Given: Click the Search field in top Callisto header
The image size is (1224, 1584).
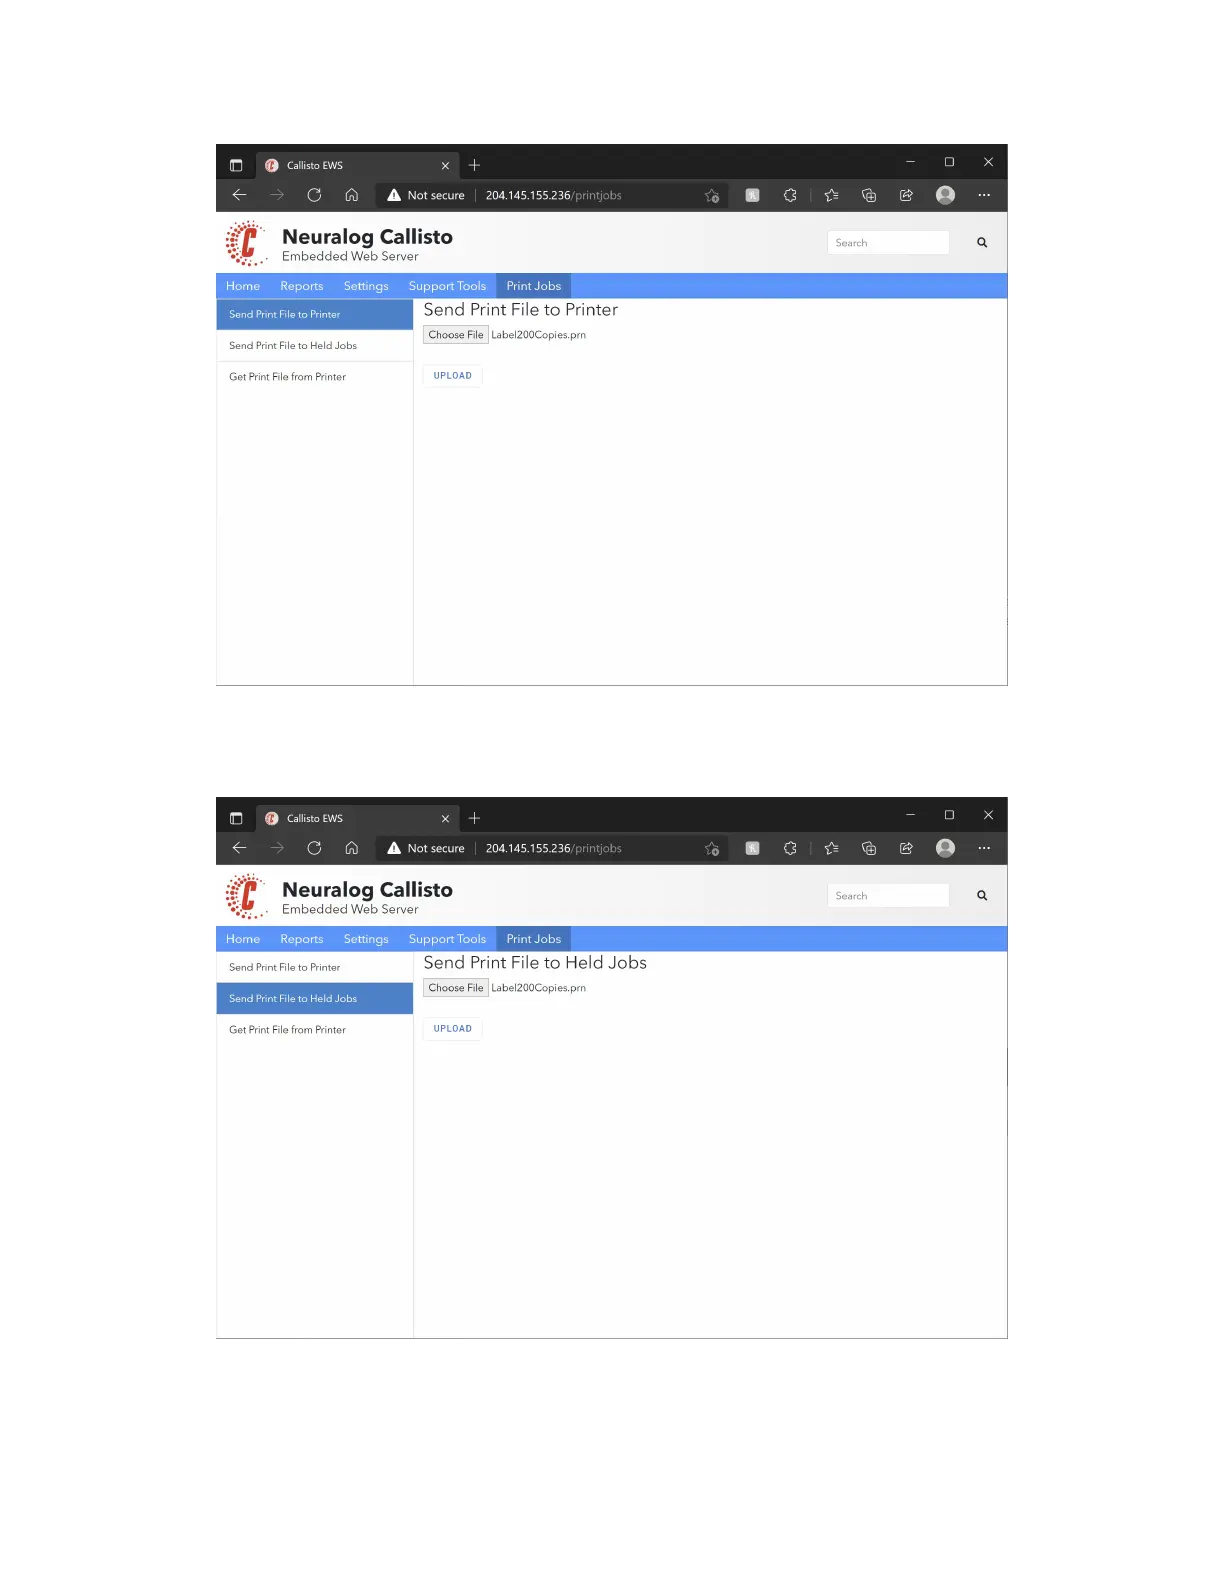Looking at the screenshot, I should click(x=888, y=243).
